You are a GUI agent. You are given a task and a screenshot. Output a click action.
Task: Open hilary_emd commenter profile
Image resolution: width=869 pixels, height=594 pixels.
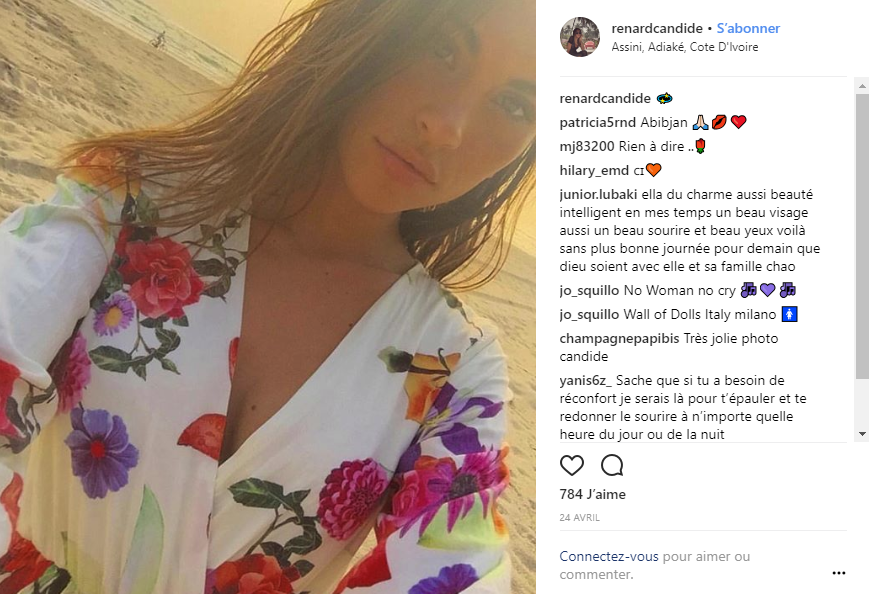pos(594,171)
